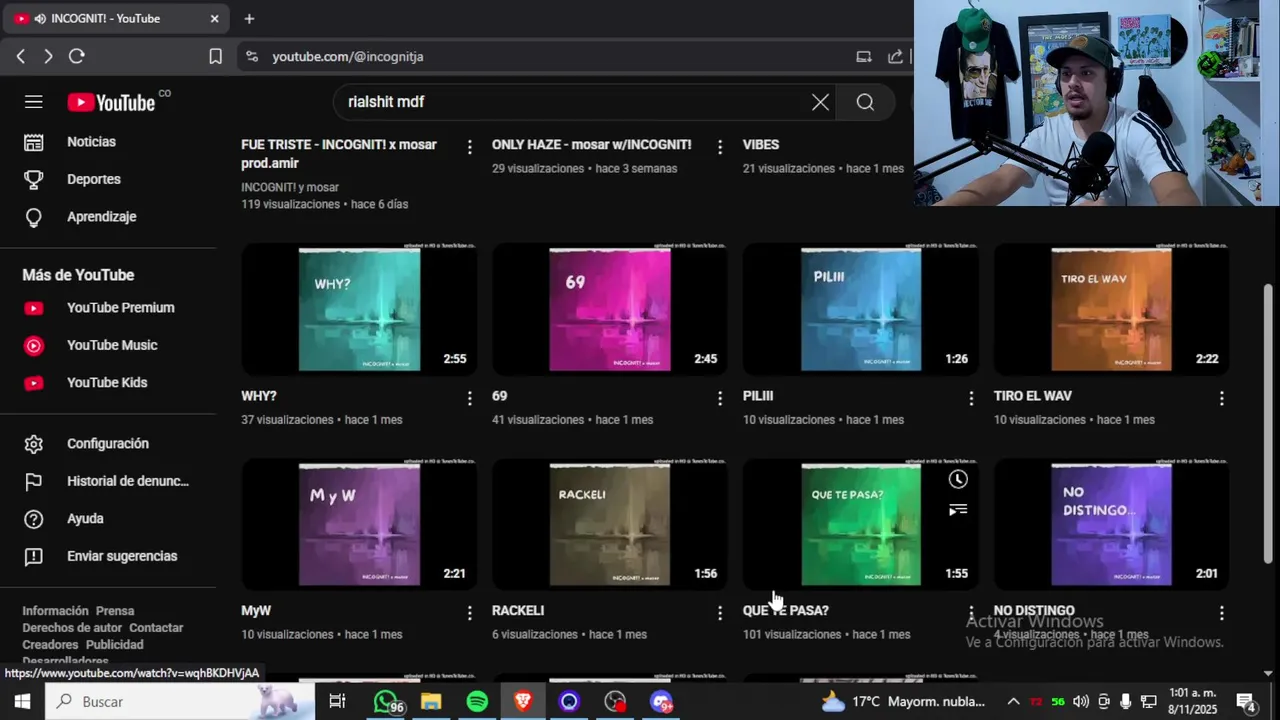Viewport: 1280px width, 720px height.
Task: Open the Contactar footer link
Action: (x=156, y=628)
